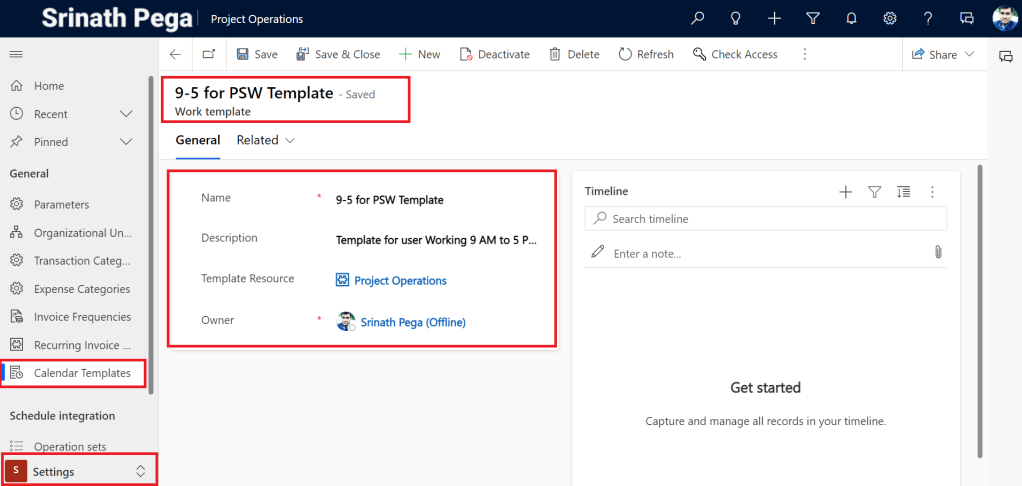Click the add attachment paperclip icon
The width and height of the screenshot is (1022, 486).
938,253
